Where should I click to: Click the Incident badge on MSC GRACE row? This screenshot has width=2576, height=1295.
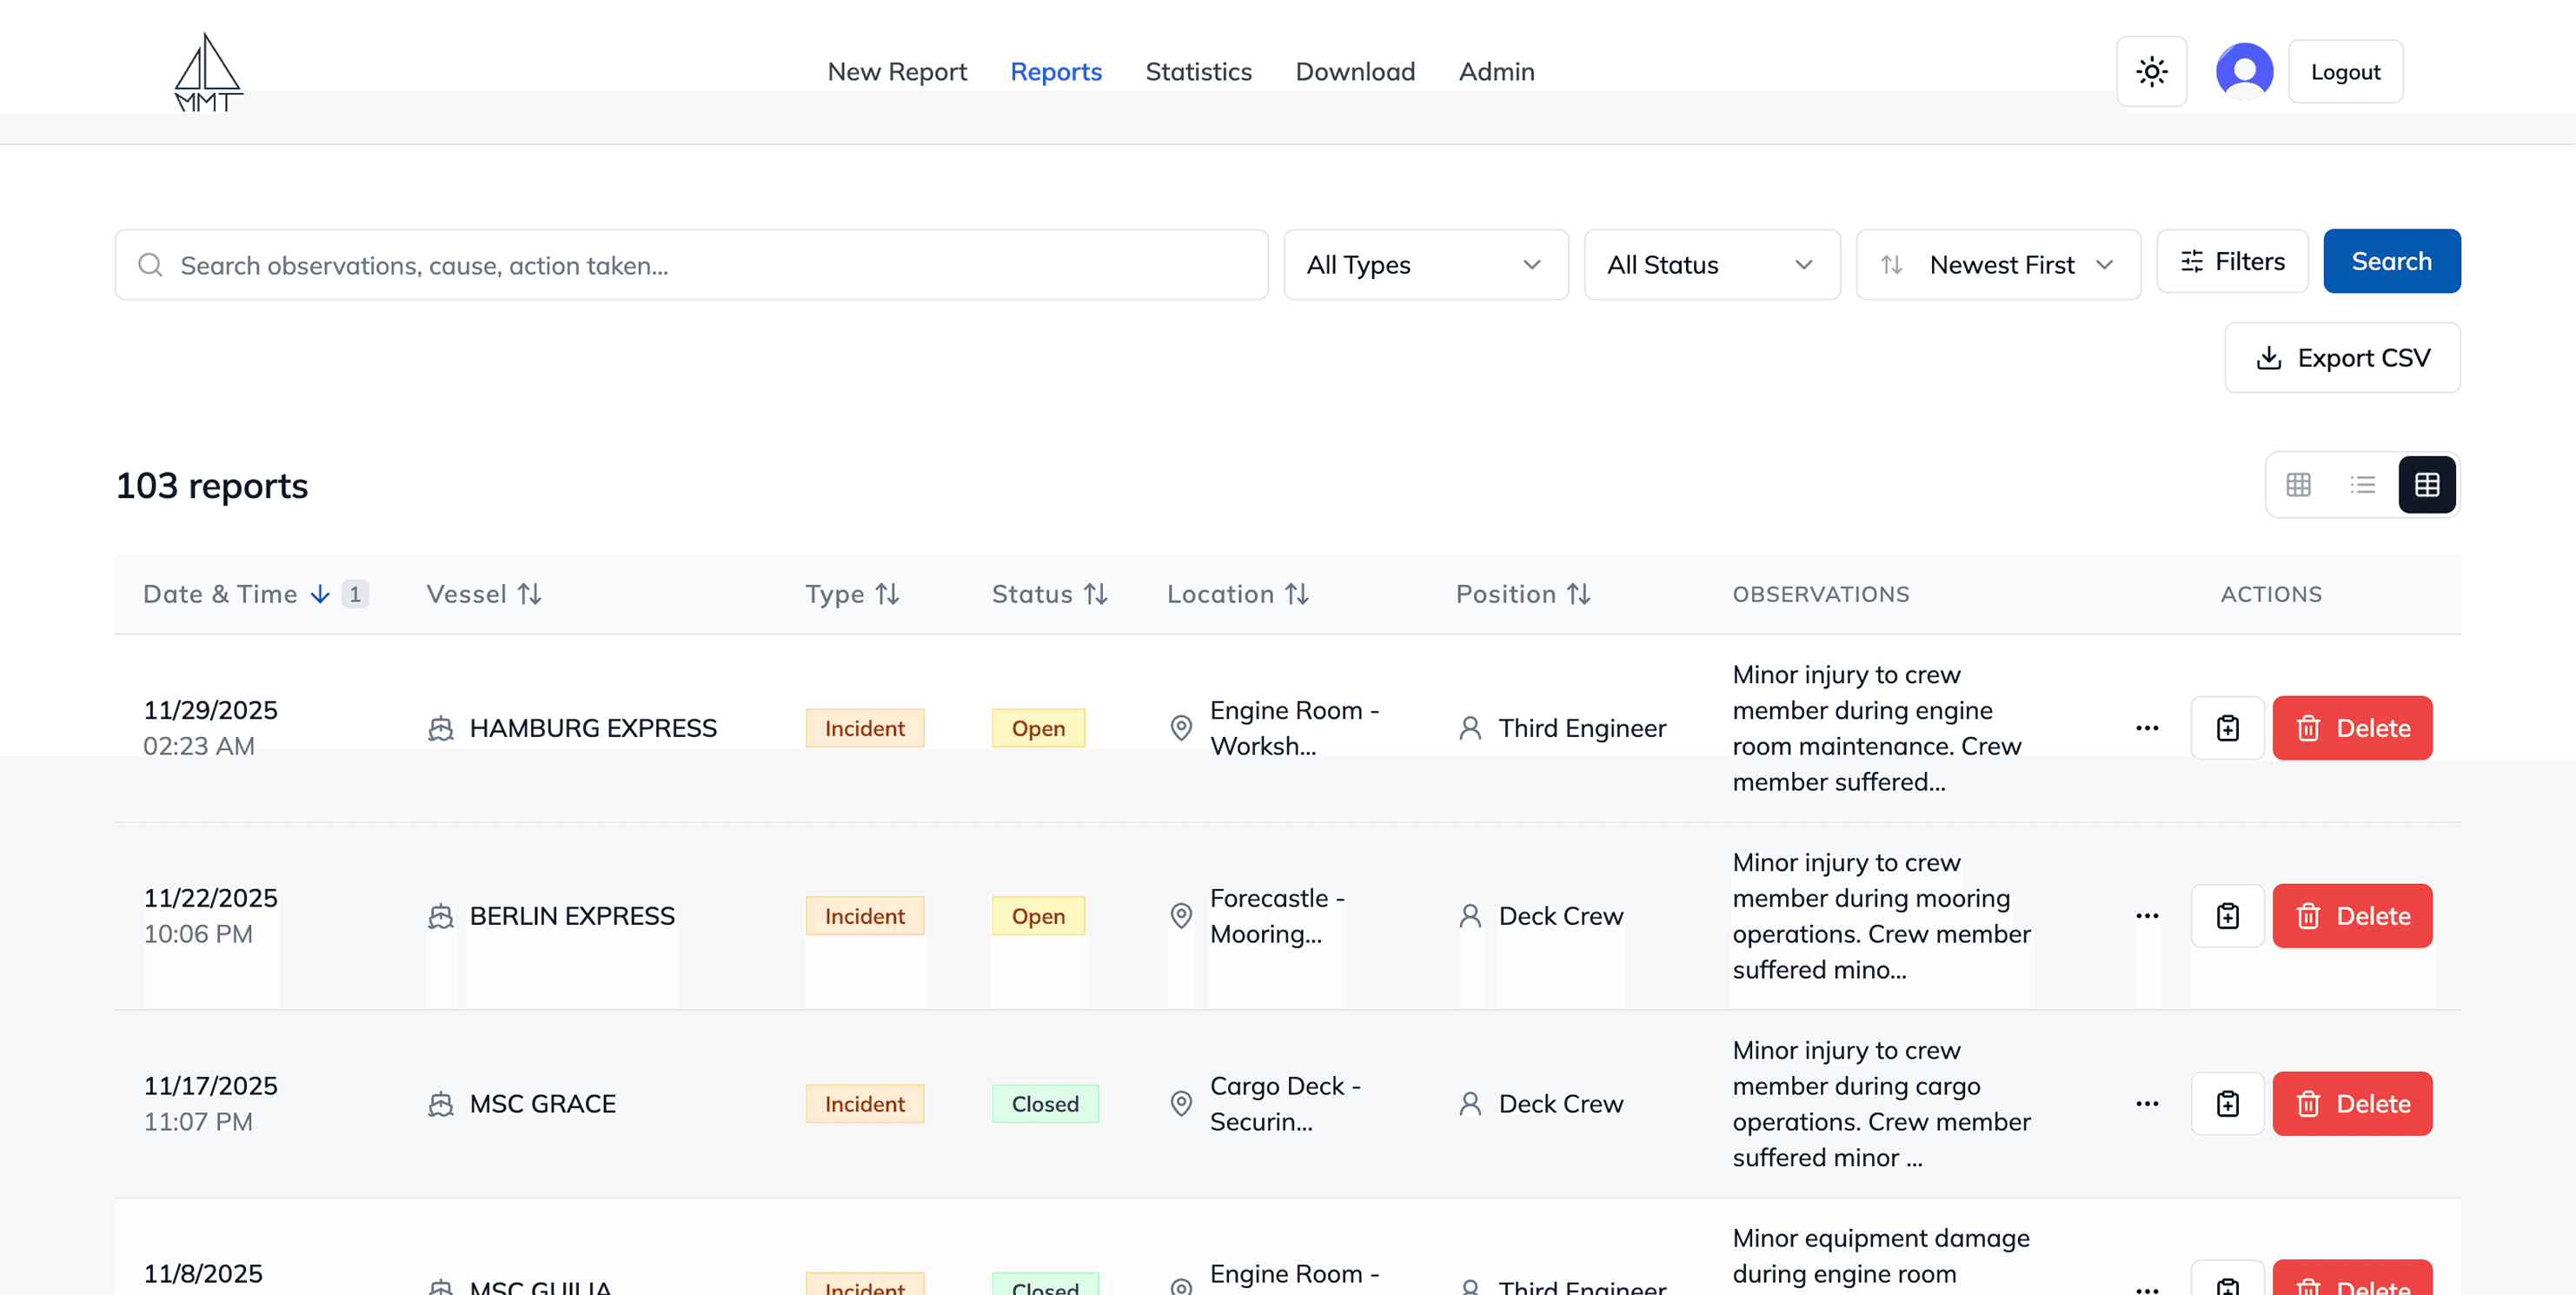864,1104
